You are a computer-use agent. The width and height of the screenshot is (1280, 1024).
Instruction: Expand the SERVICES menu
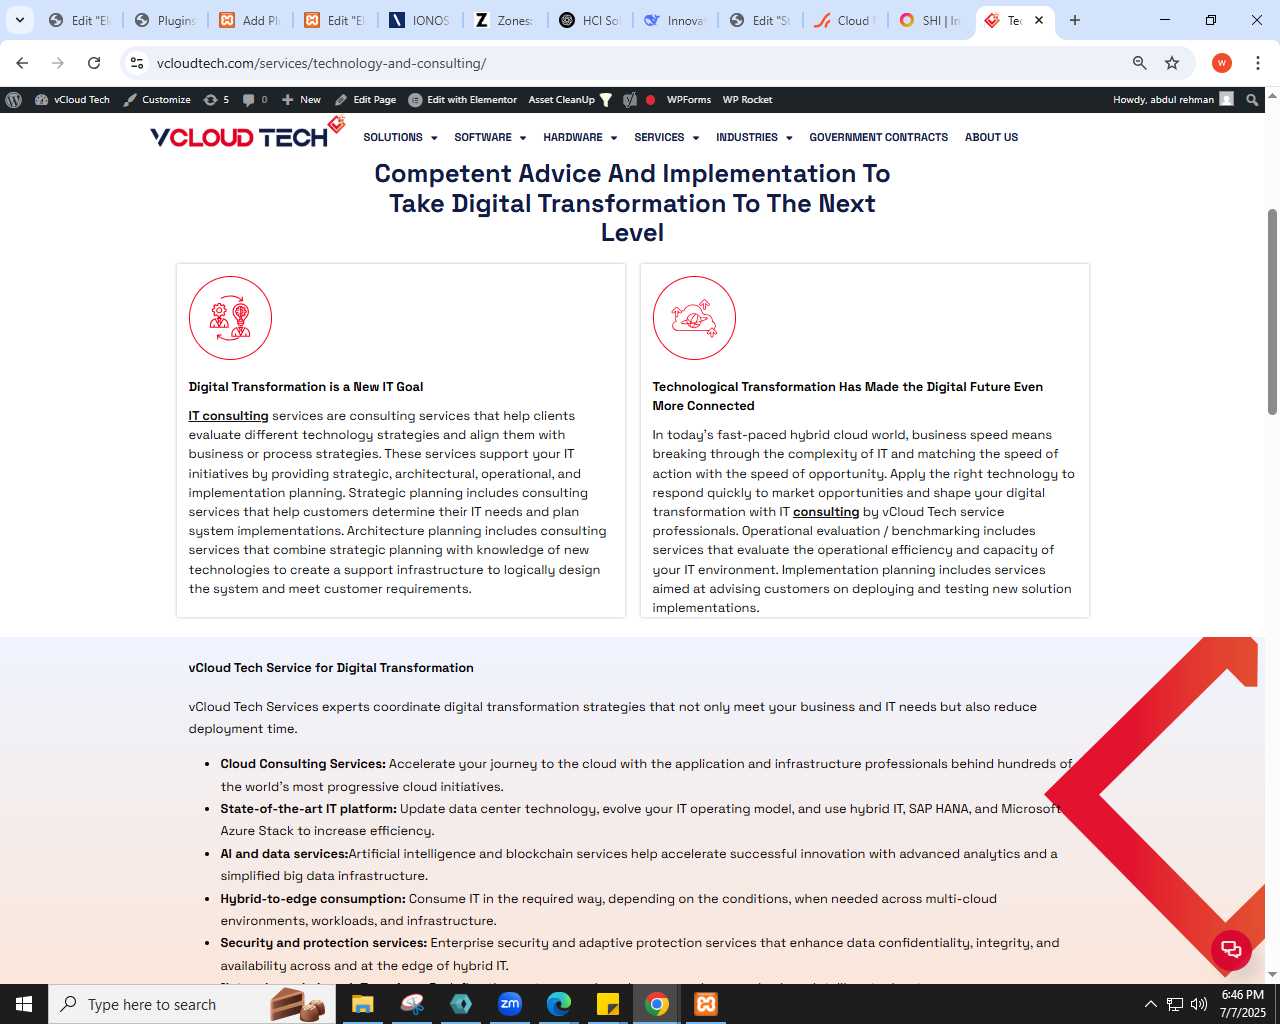click(x=667, y=137)
